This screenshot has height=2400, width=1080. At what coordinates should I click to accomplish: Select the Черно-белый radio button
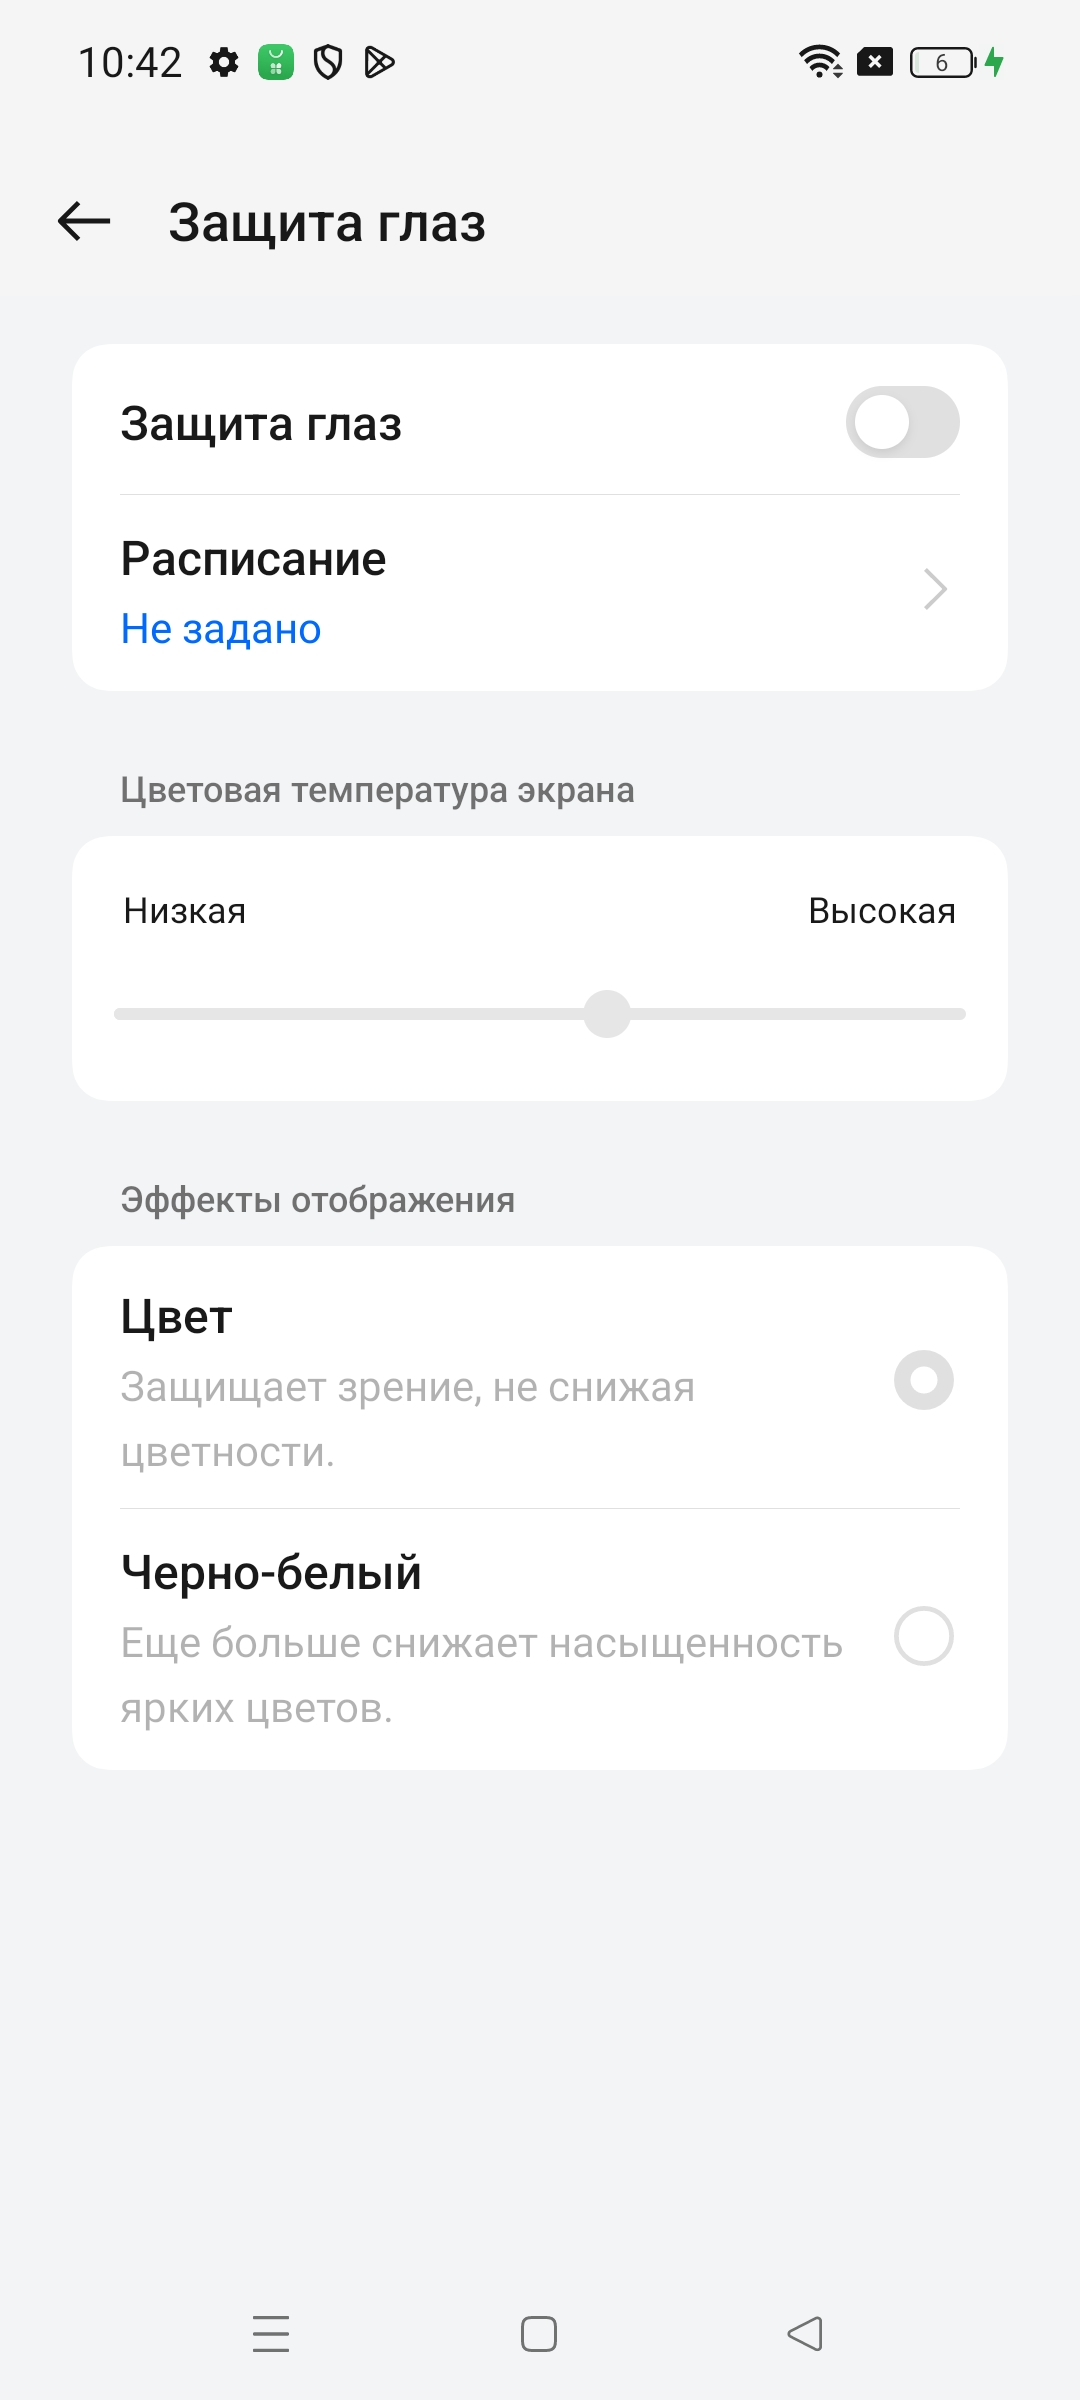pos(923,1636)
